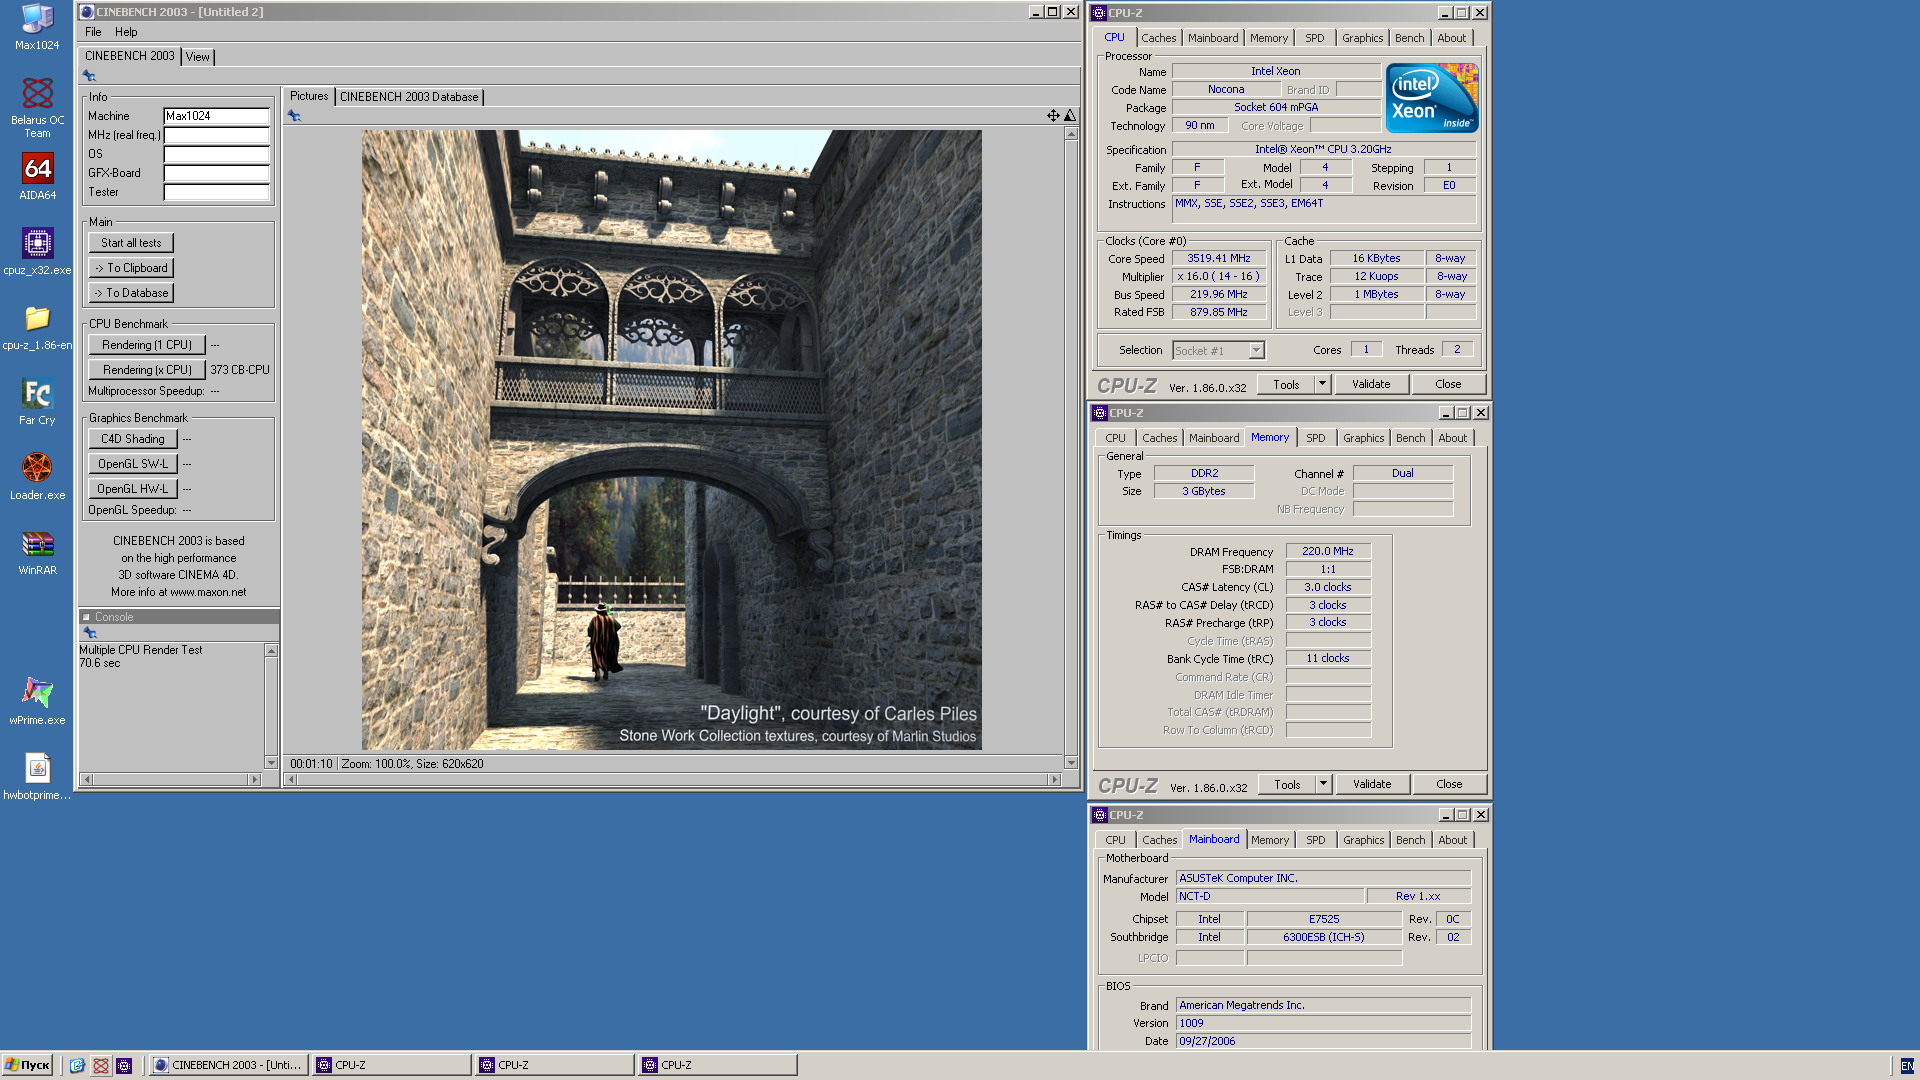The height and width of the screenshot is (1080, 1920).
Task: Click the picture's vertical scrollbar down arrow
Action: tap(1071, 762)
